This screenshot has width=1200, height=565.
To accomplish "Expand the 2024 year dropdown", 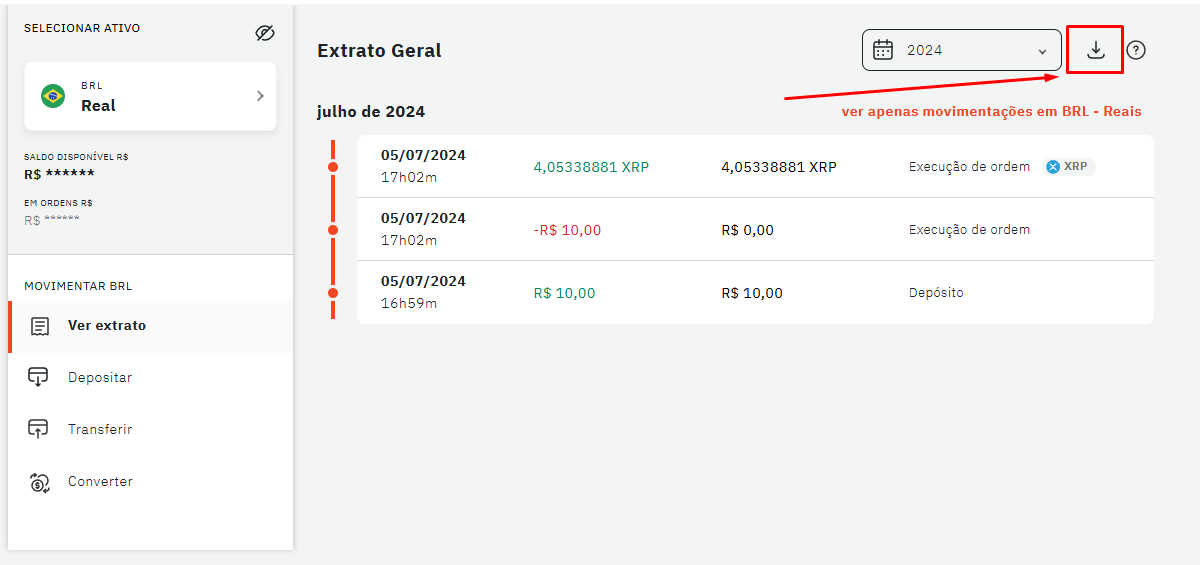I will point(1042,51).
